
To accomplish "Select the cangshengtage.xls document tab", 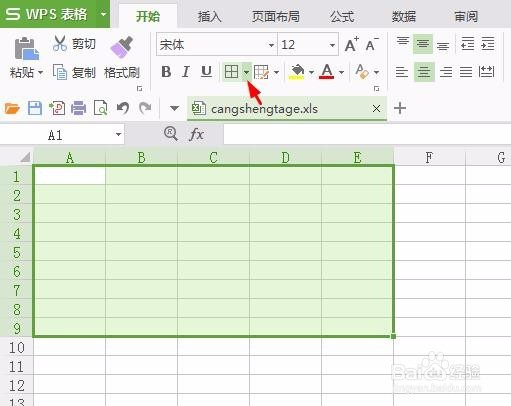I will tap(287, 109).
